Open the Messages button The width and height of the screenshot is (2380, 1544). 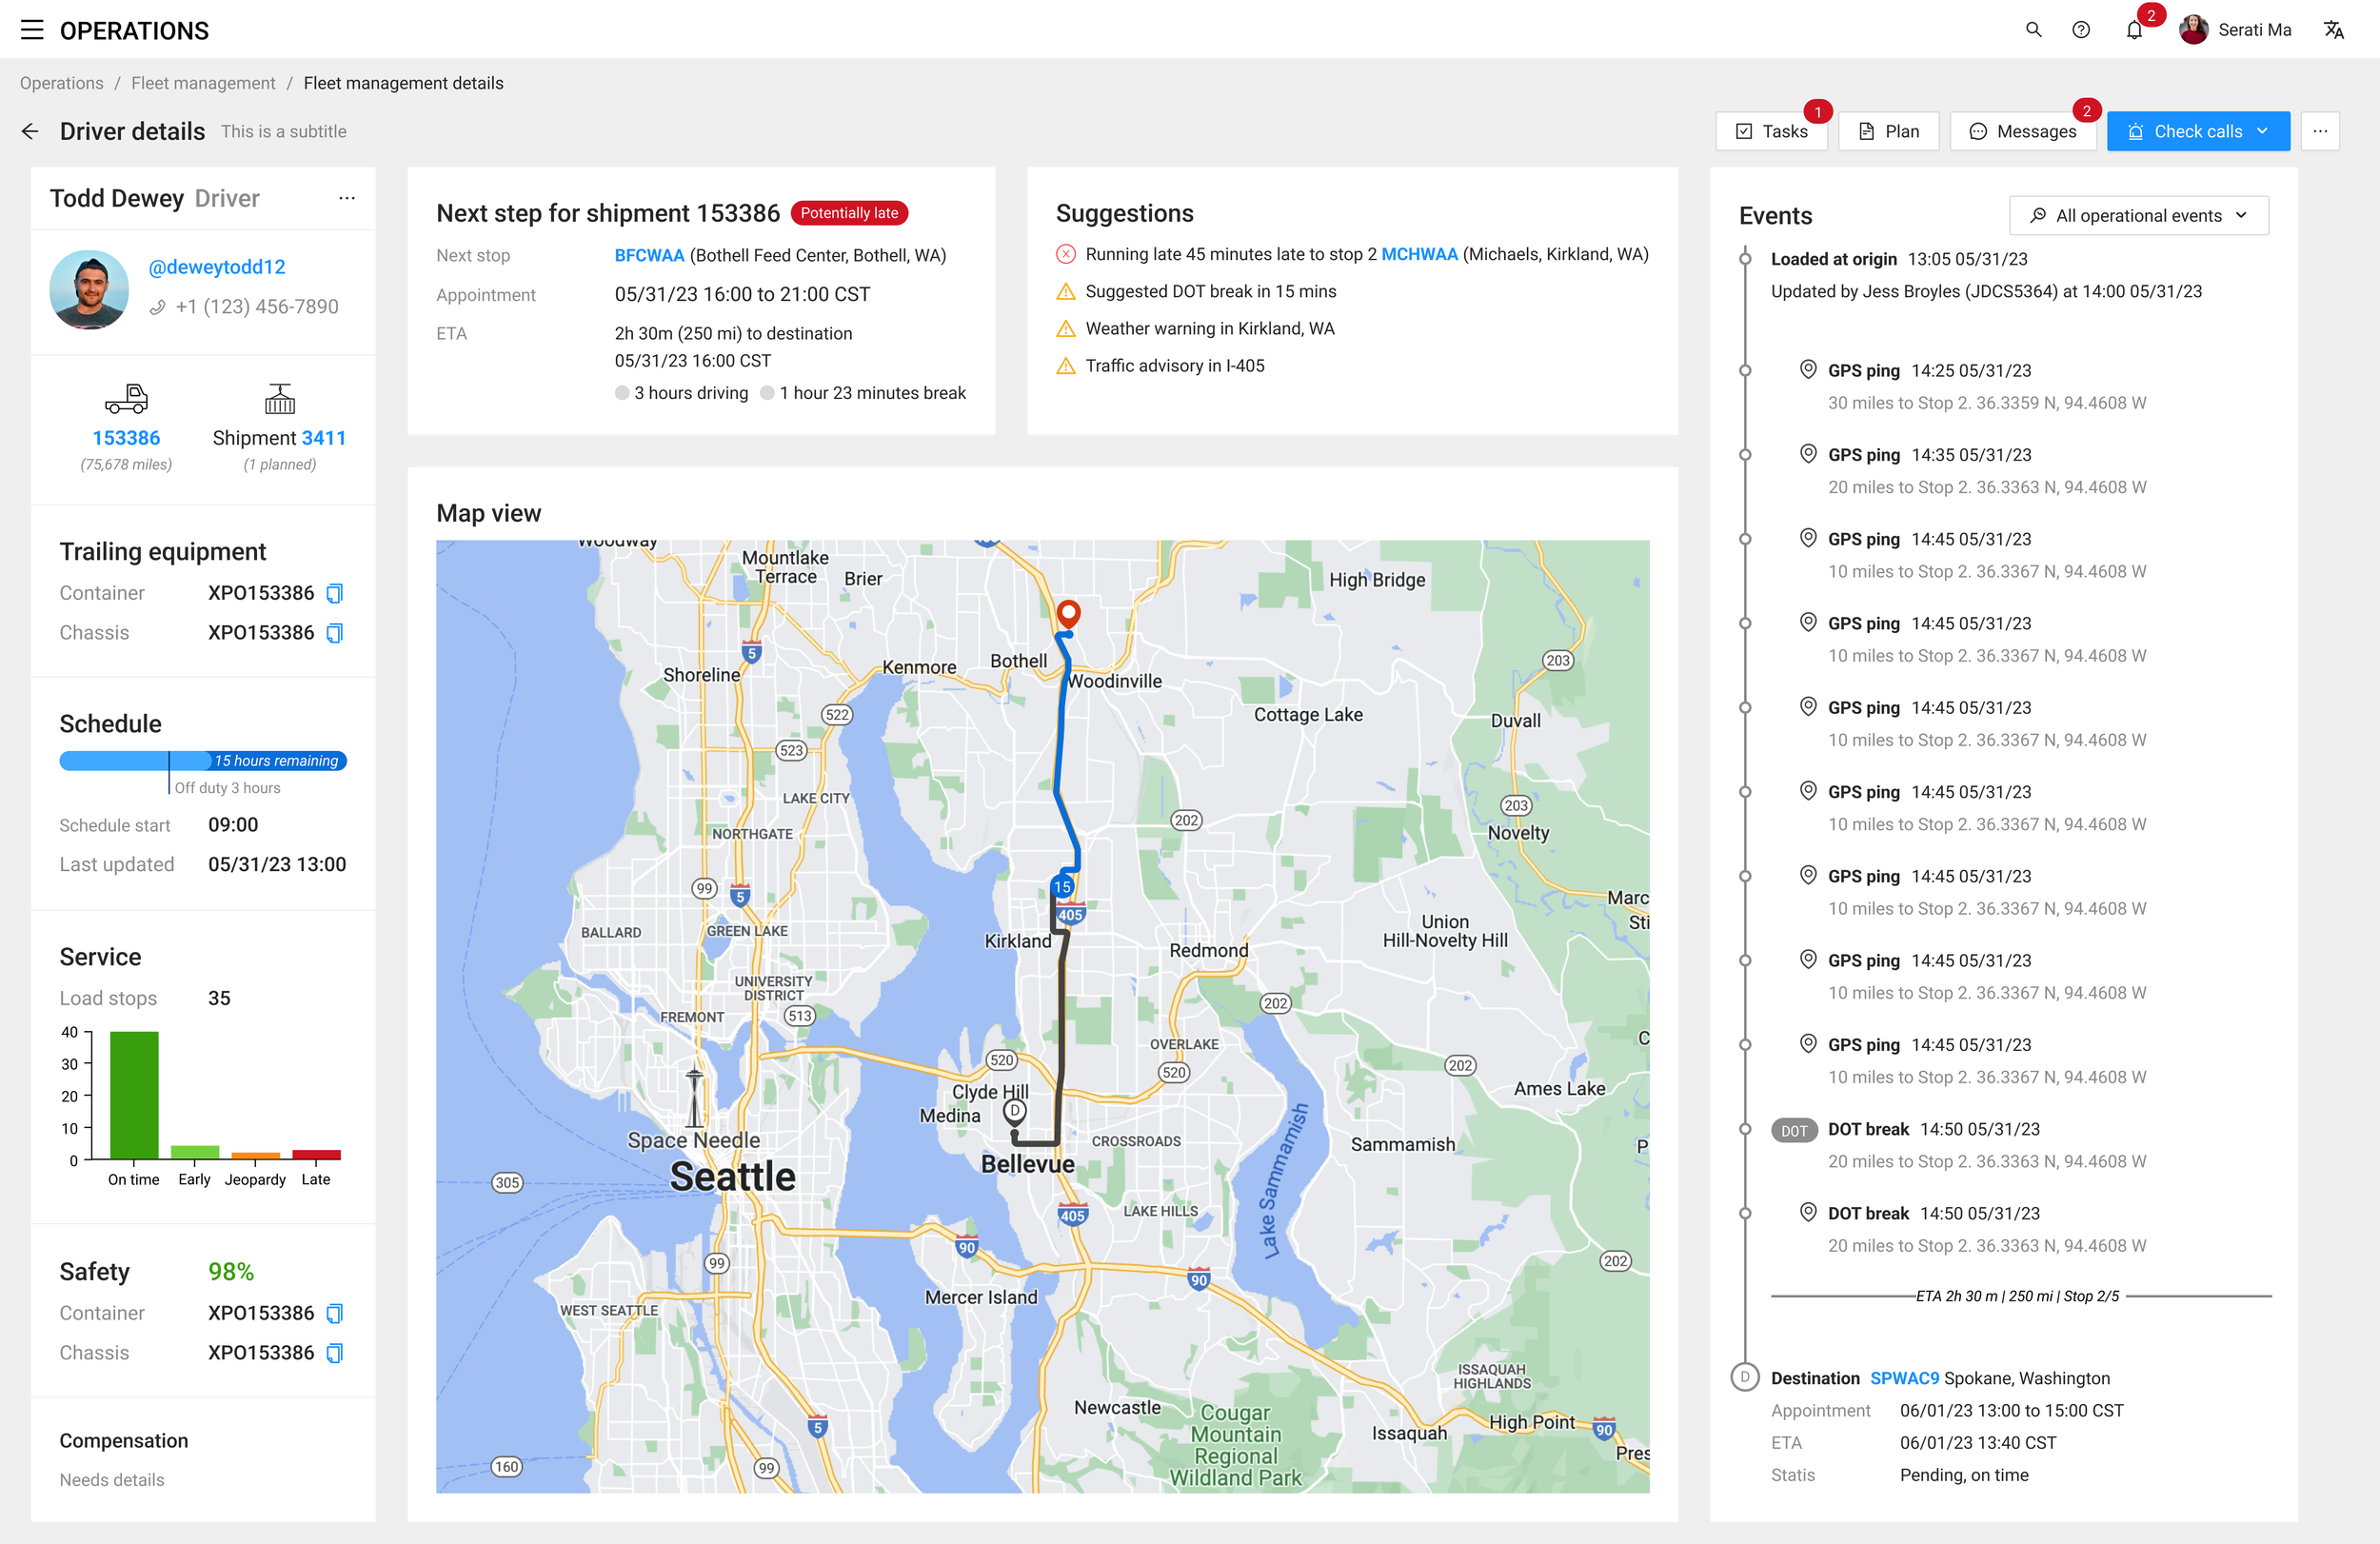pyautogui.click(x=2022, y=131)
